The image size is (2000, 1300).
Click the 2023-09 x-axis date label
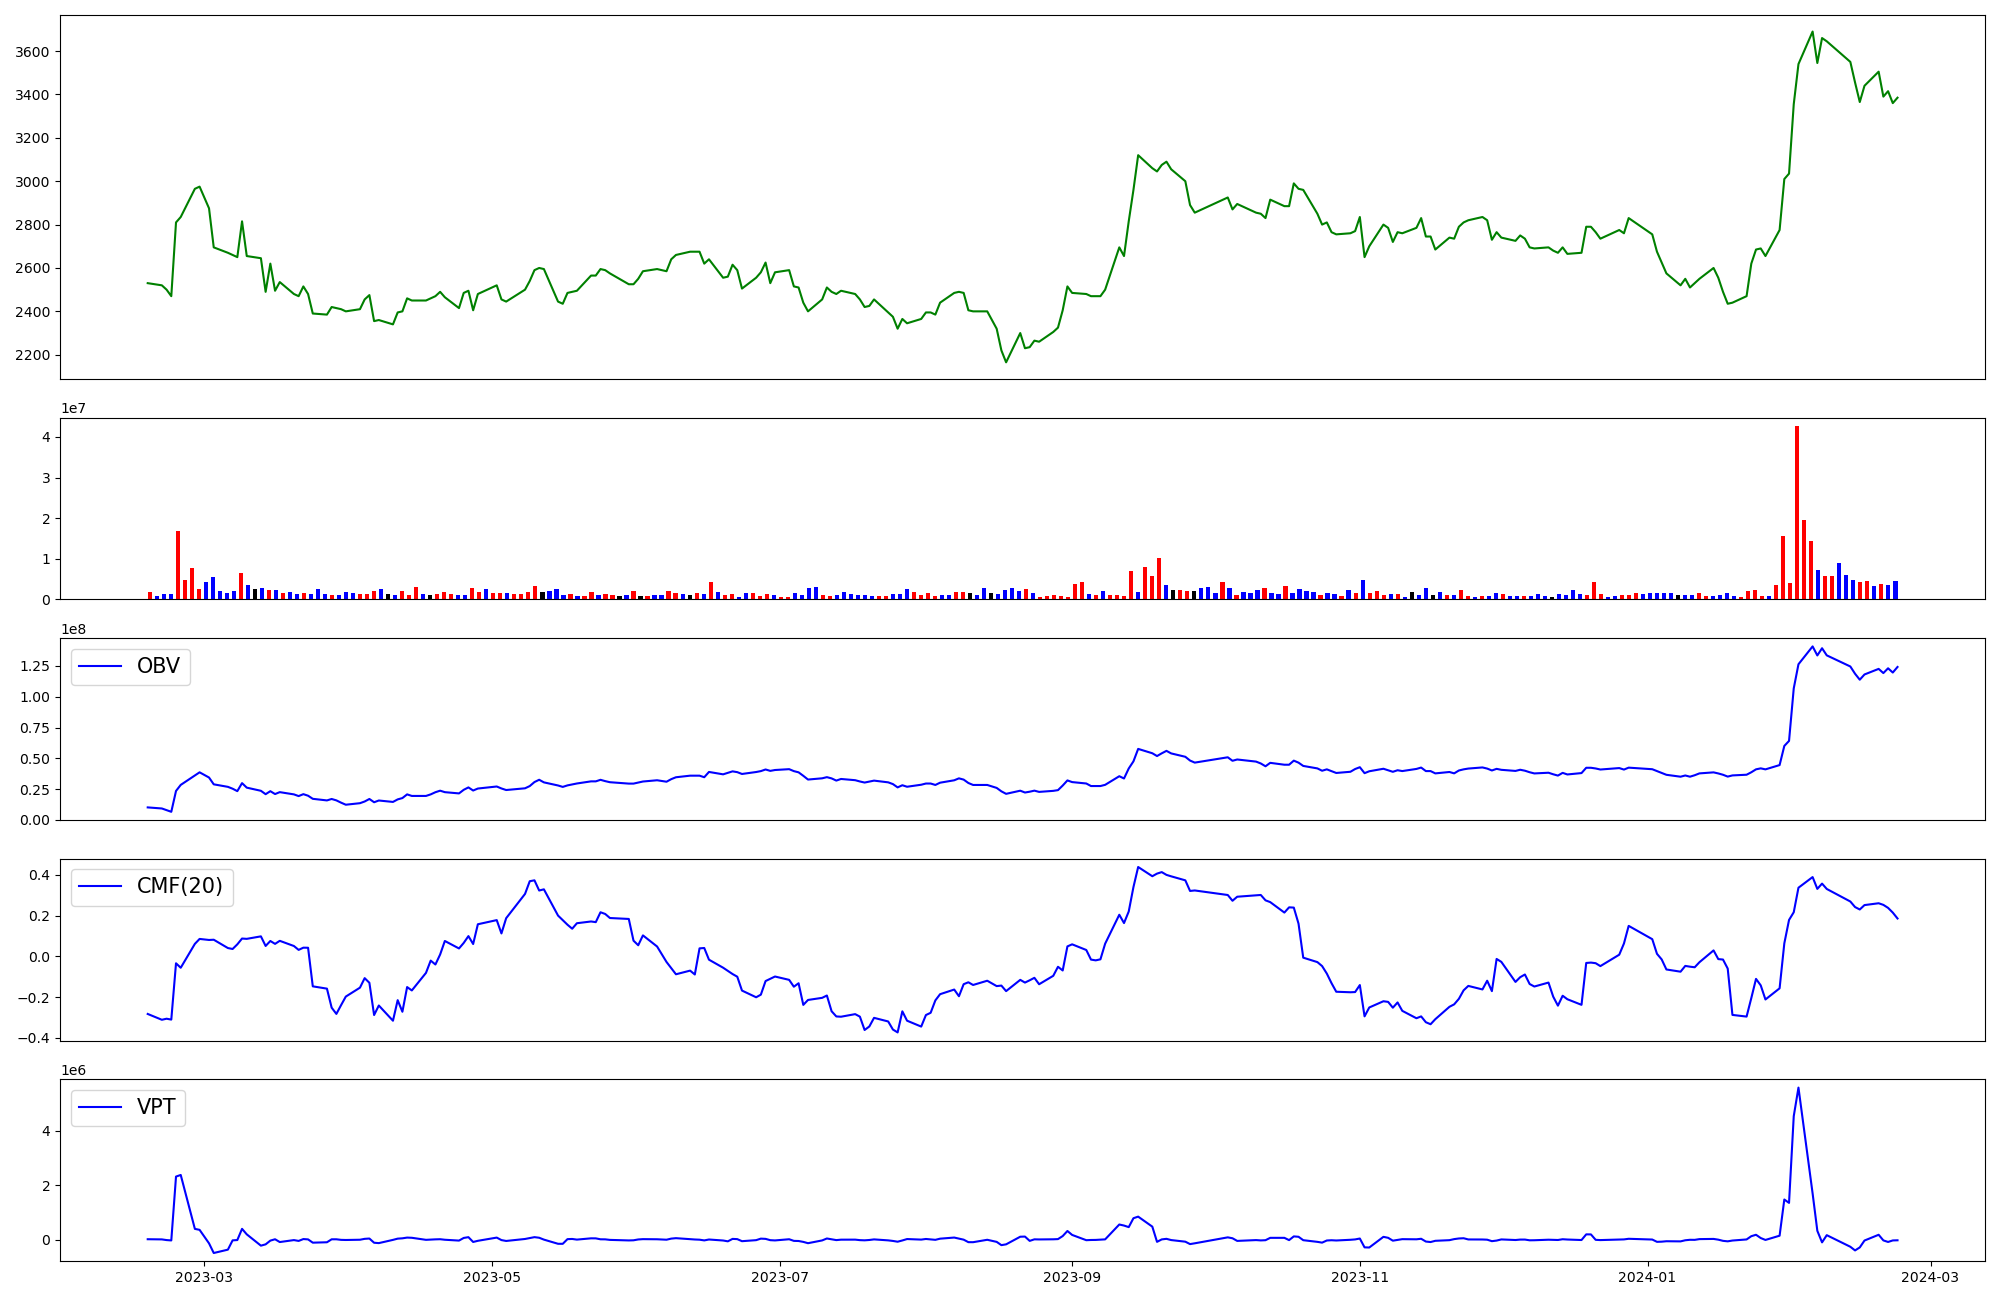point(1073,1277)
